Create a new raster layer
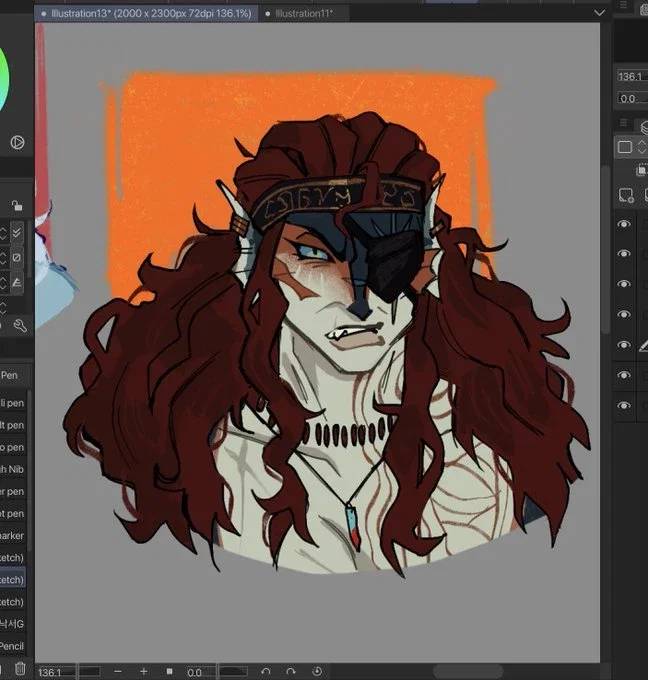Screen dimensions: 648x680 pyautogui.click(x=626, y=195)
